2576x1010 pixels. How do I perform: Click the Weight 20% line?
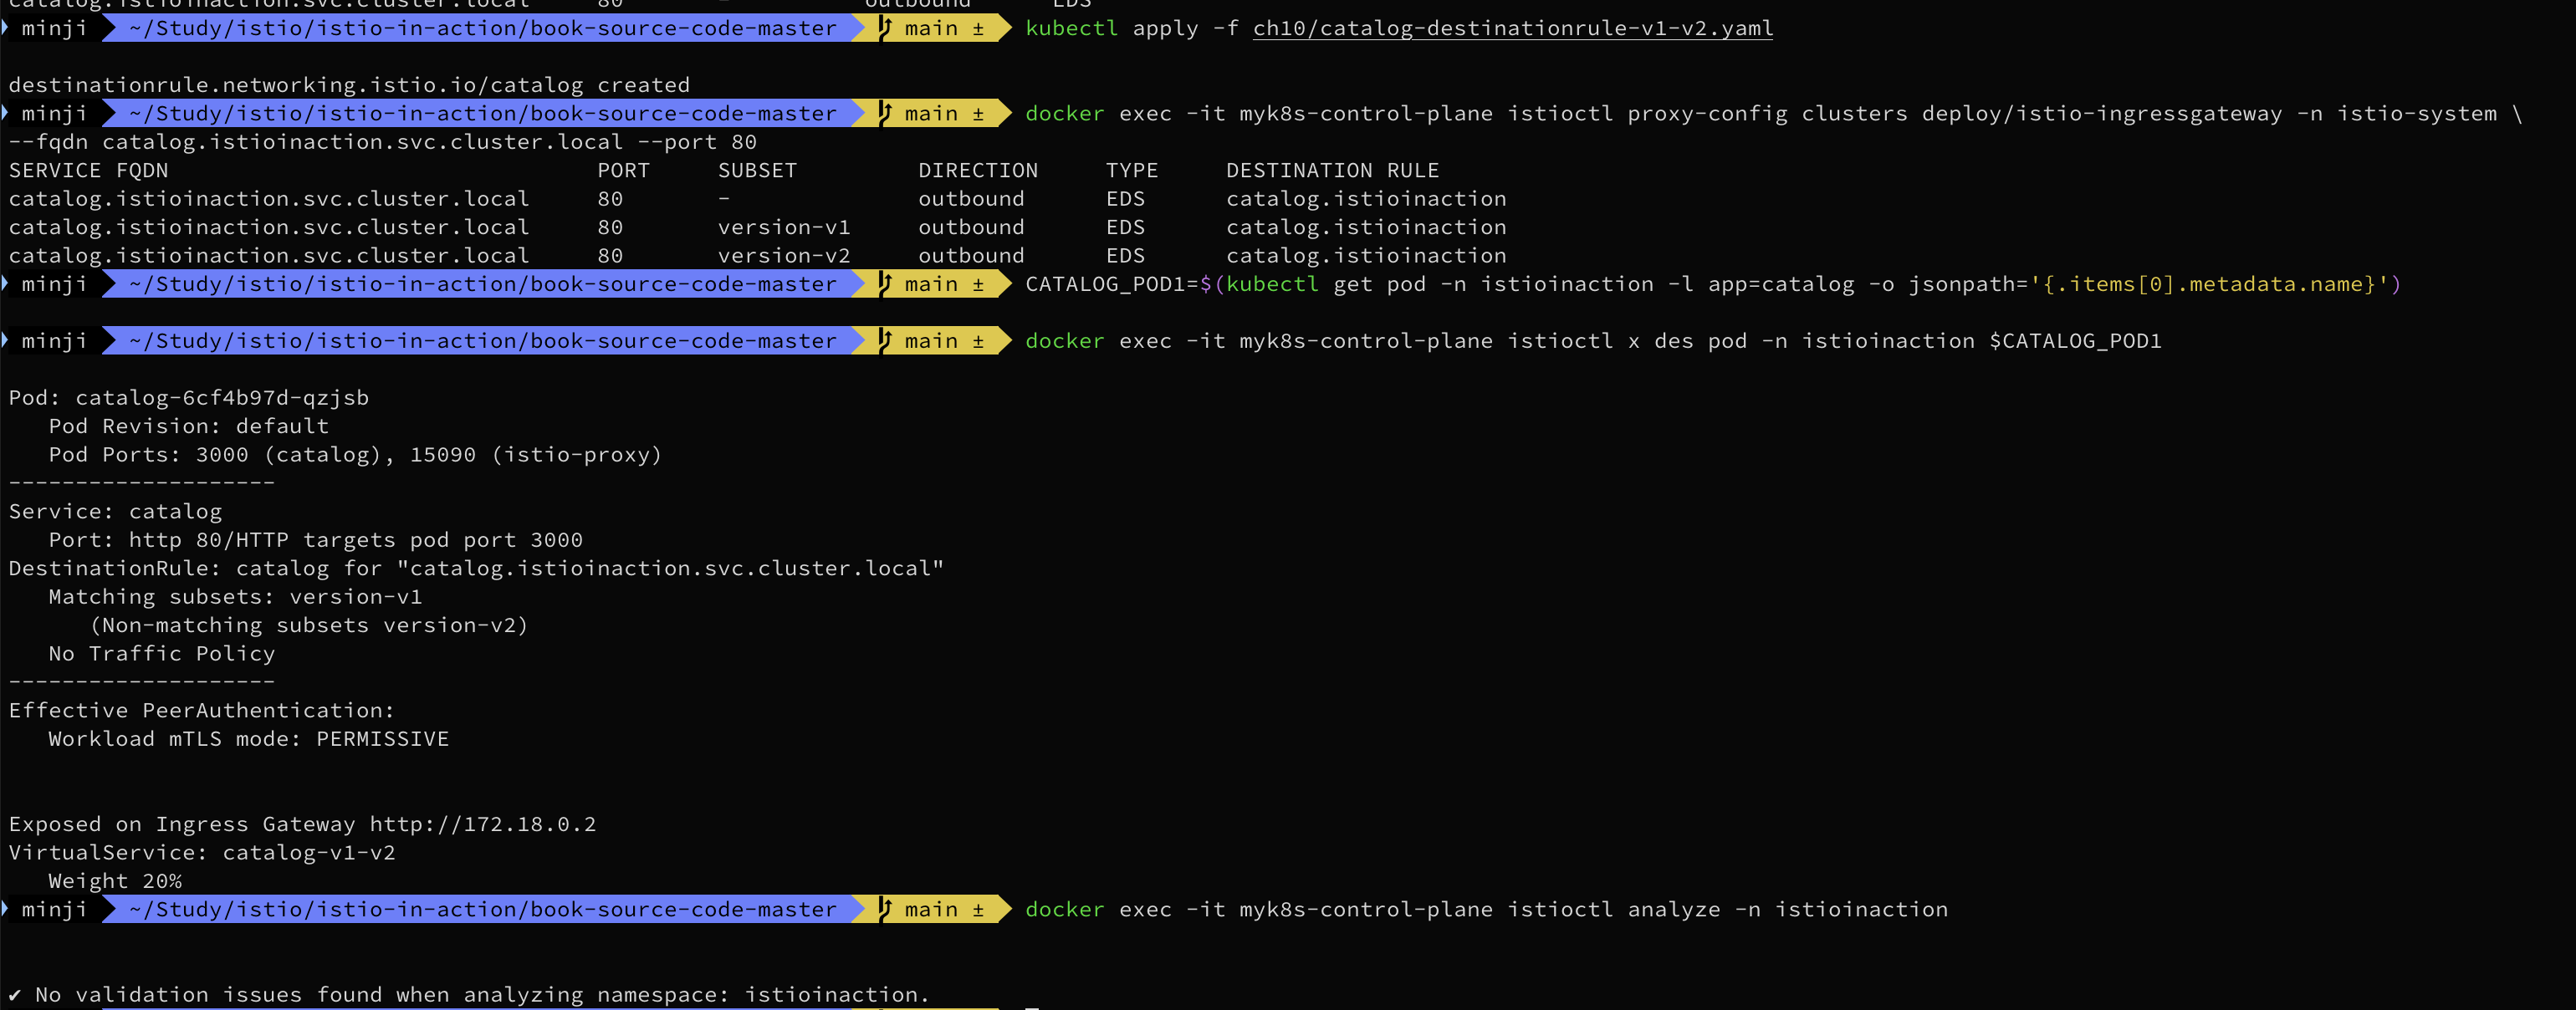(x=115, y=881)
